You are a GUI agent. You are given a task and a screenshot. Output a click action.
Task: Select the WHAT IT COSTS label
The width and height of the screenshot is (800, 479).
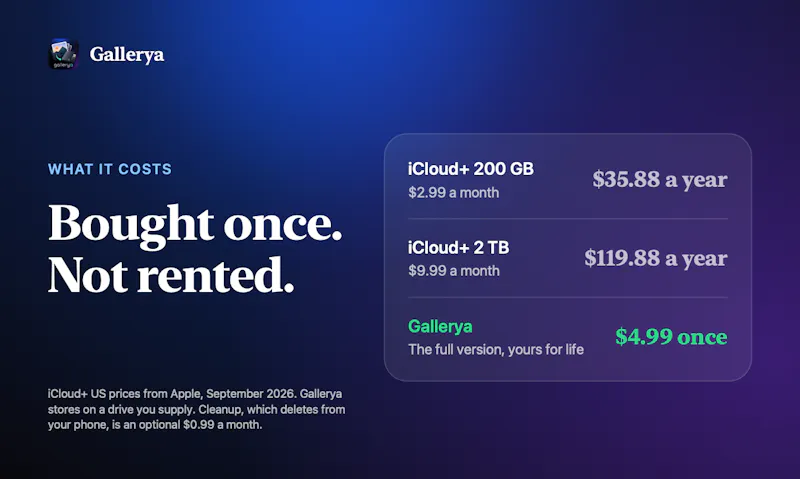pyautogui.click(x=110, y=169)
